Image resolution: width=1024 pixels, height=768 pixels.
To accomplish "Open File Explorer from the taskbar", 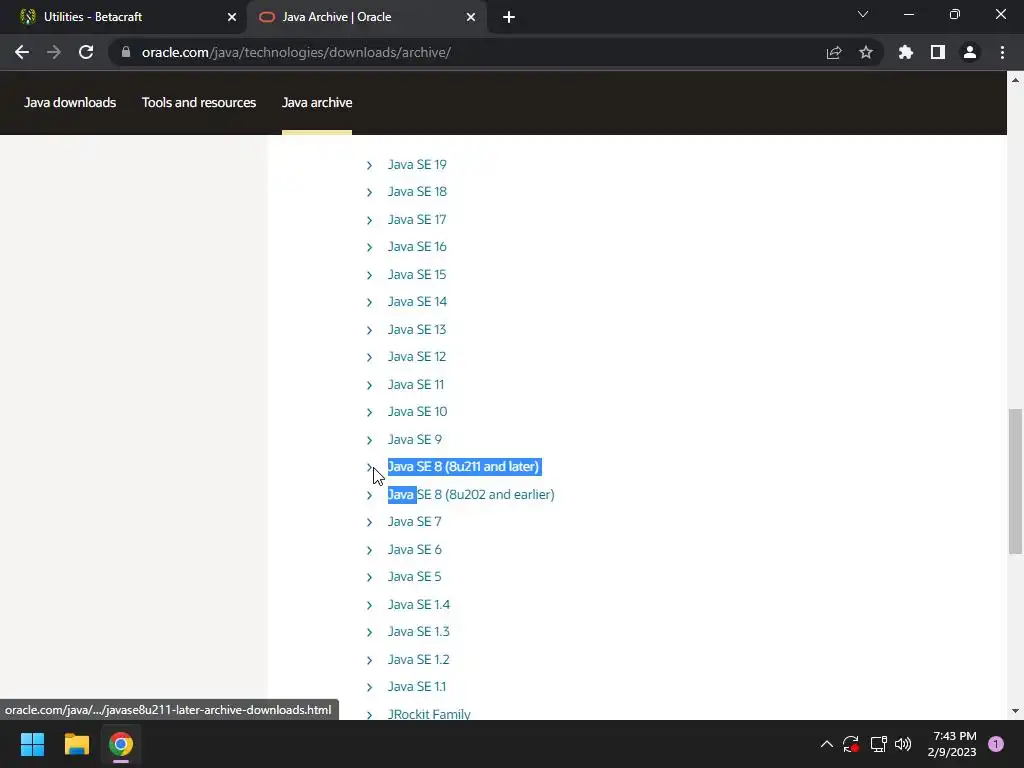I will click(x=76, y=744).
